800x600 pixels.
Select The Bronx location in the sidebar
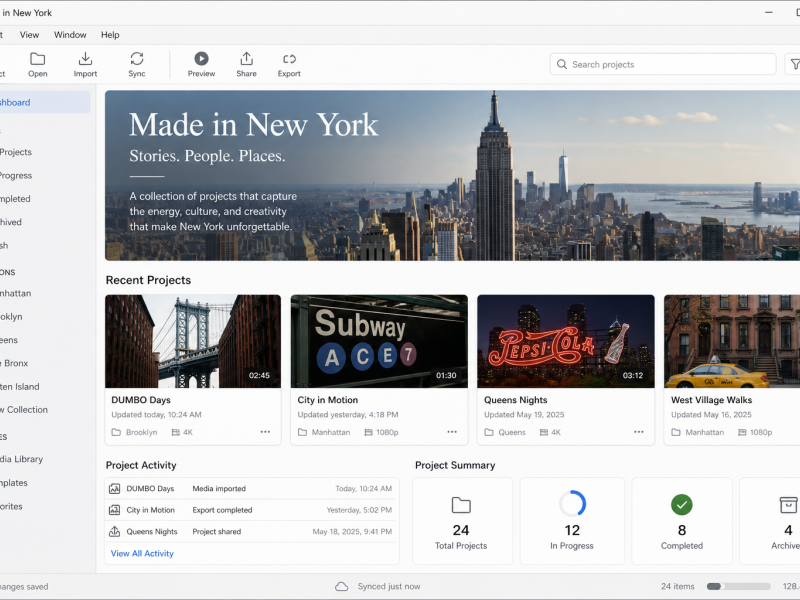coord(14,363)
